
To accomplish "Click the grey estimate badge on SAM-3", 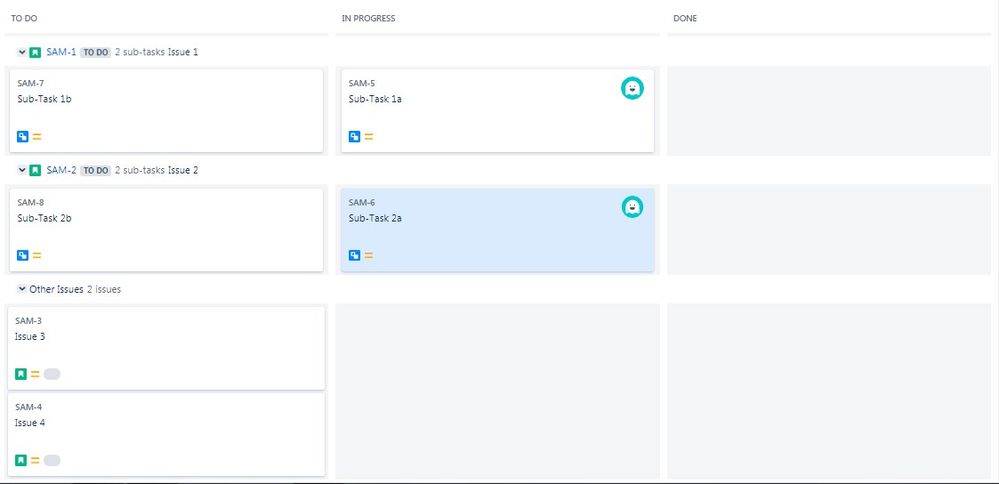I will click(52, 374).
